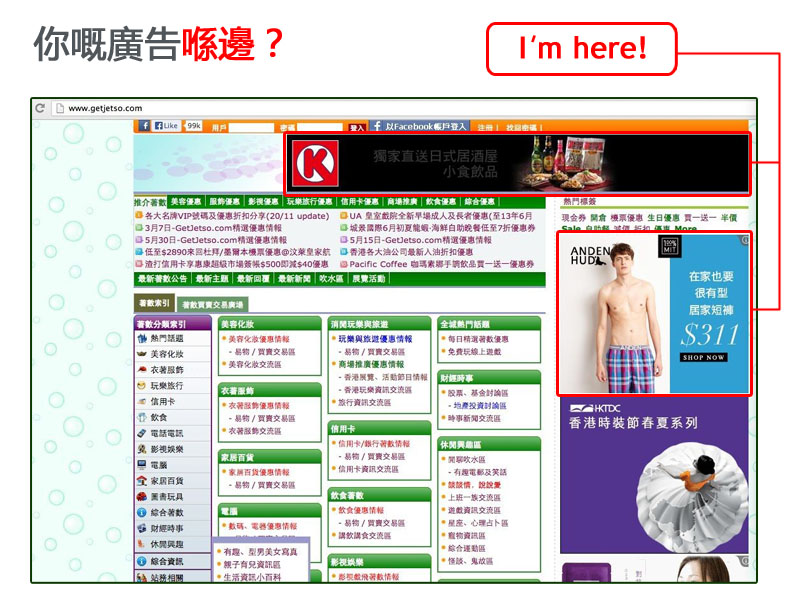
Task: Open 地產投資討論區 link
Action: tap(480, 406)
